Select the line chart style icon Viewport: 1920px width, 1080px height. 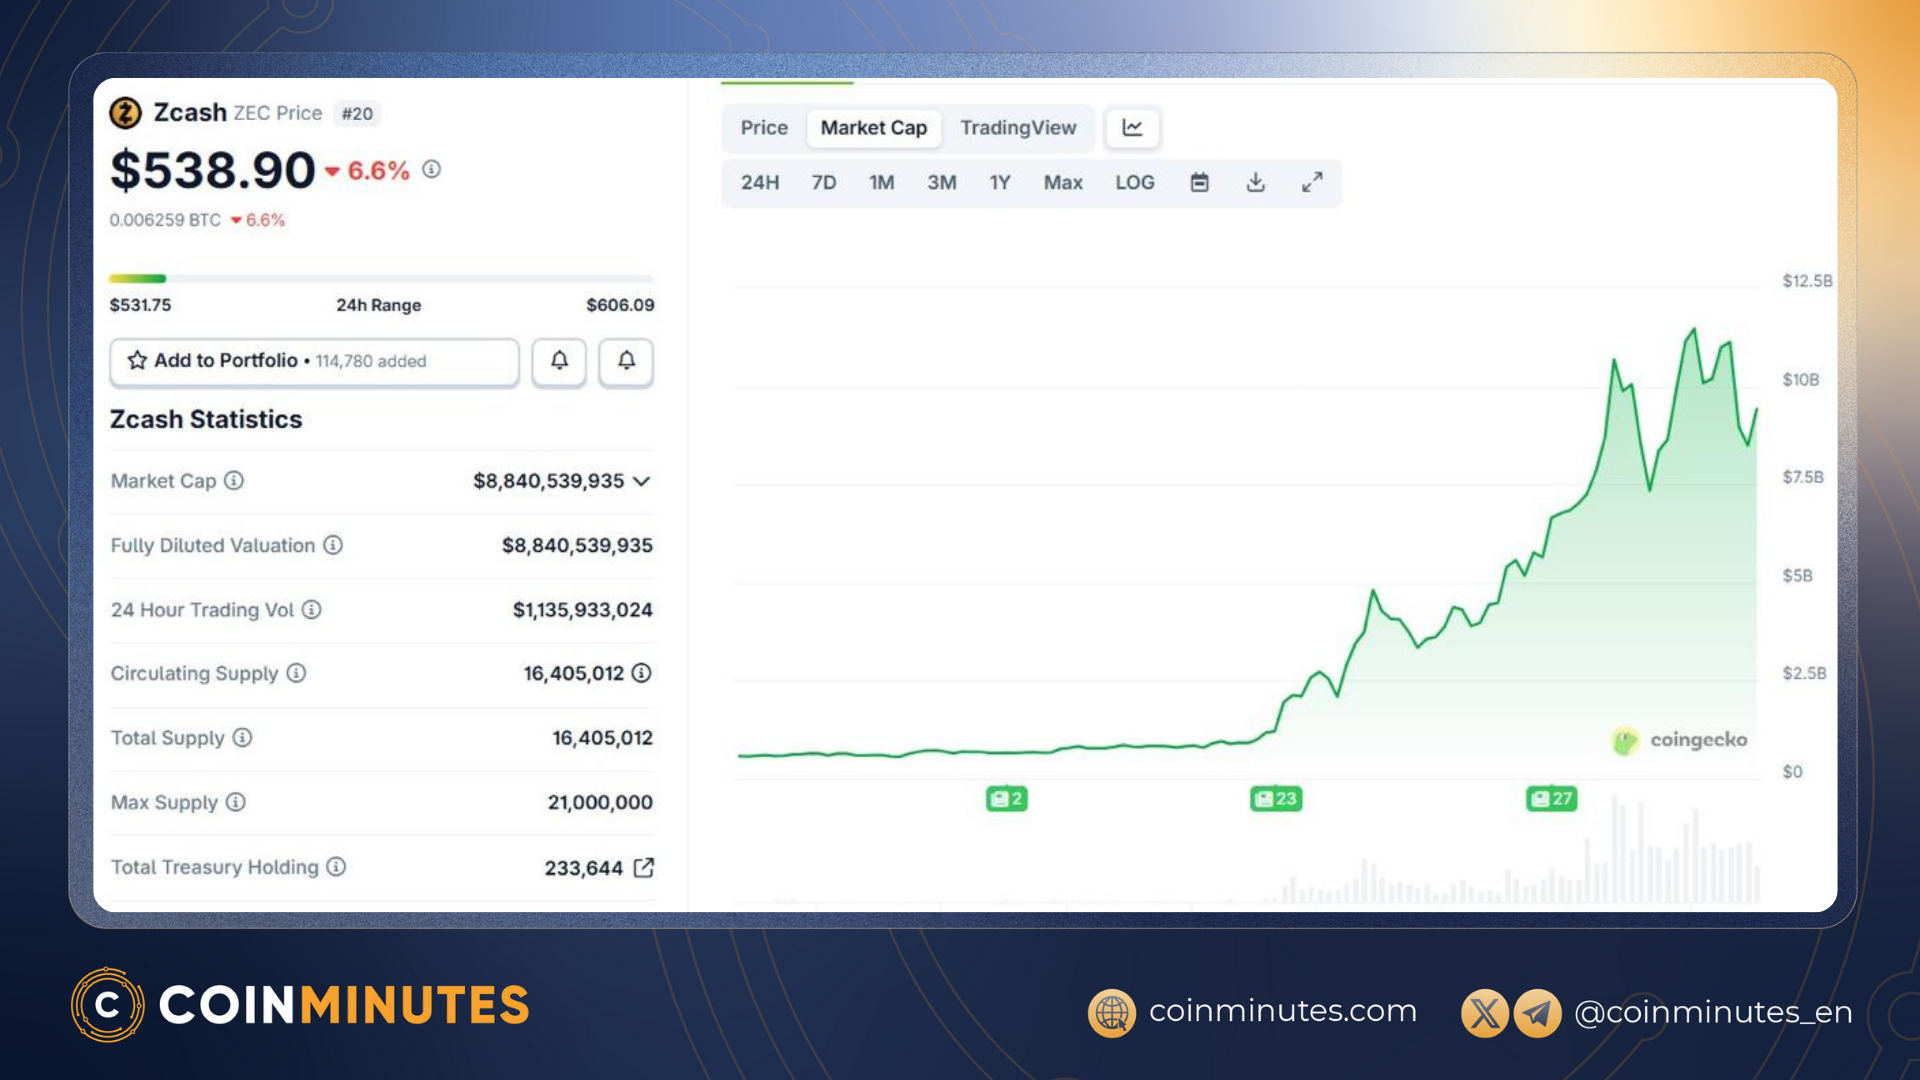pyautogui.click(x=1132, y=128)
